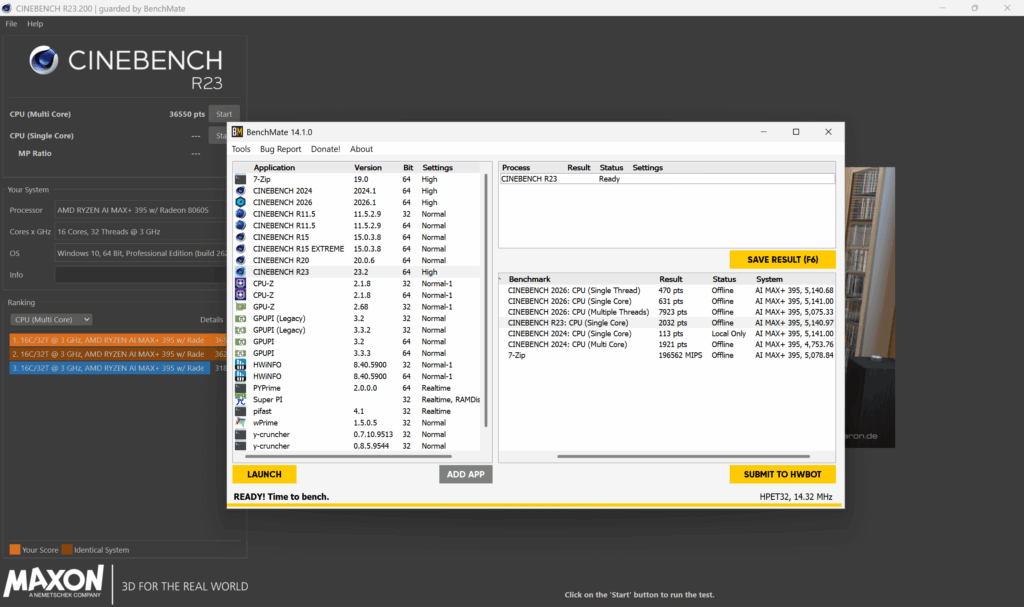
Task: Click the application list vertical scrollbar
Action: click(486, 301)
